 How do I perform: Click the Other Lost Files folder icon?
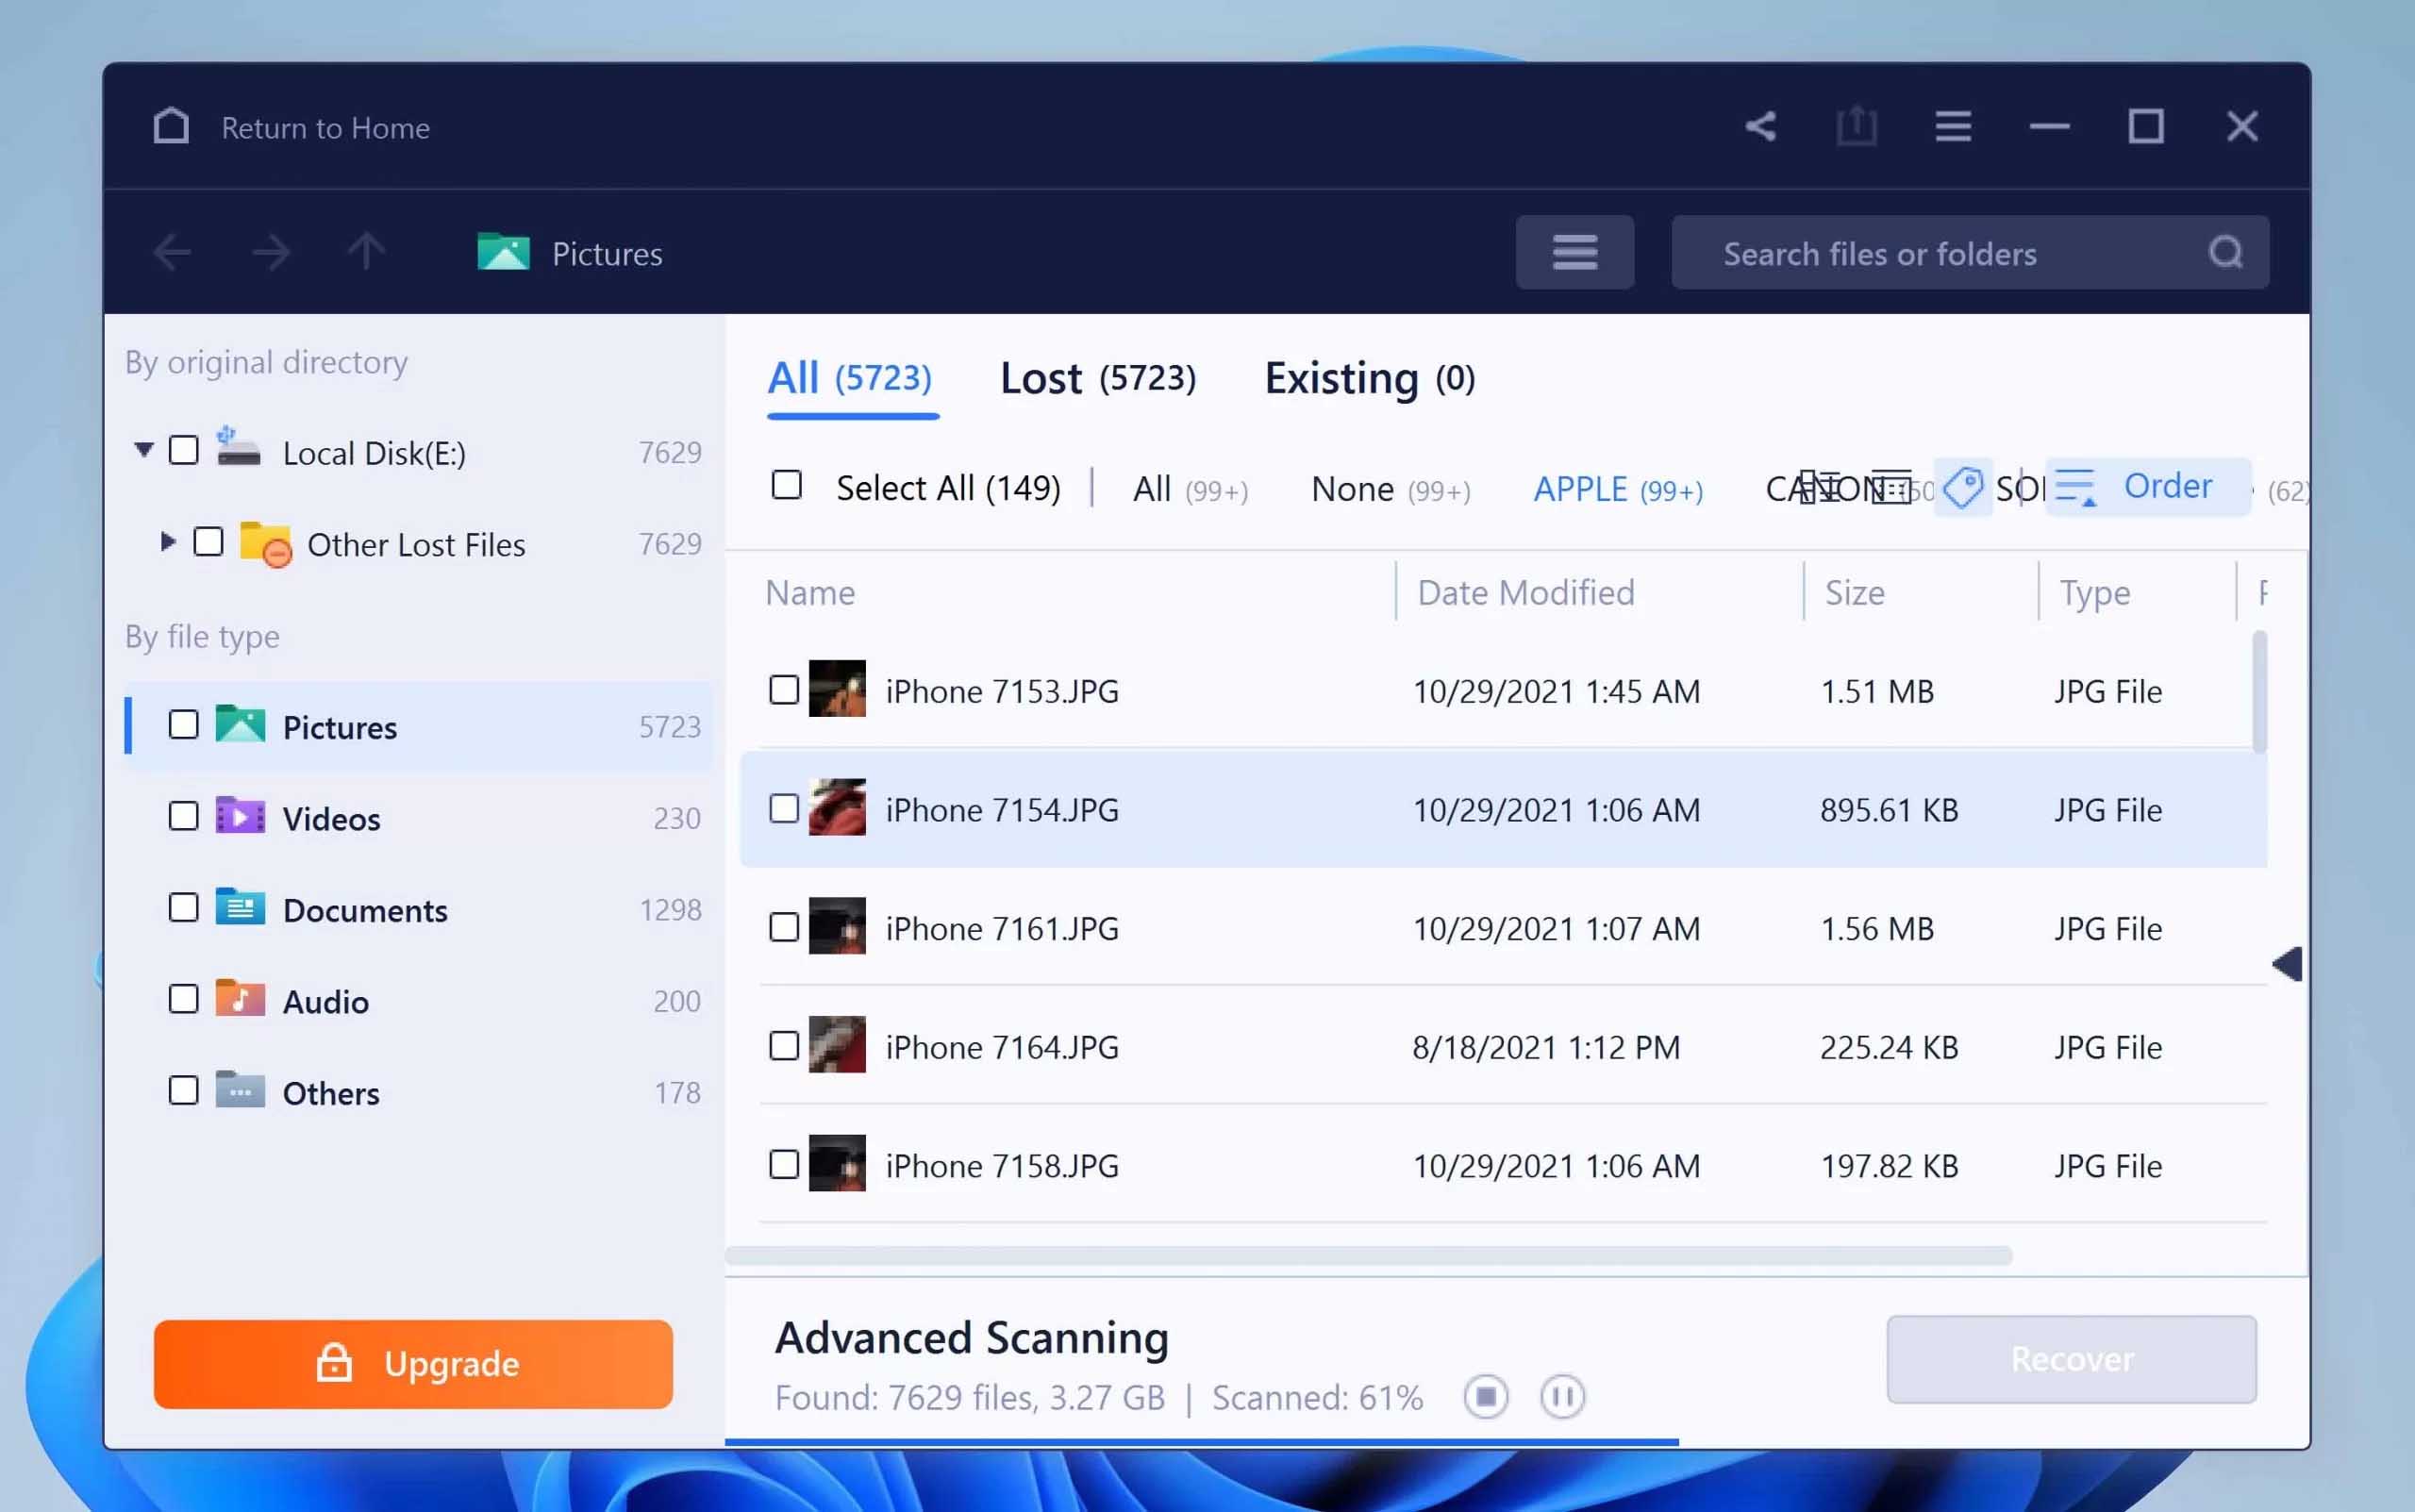[x=265, y=544]
